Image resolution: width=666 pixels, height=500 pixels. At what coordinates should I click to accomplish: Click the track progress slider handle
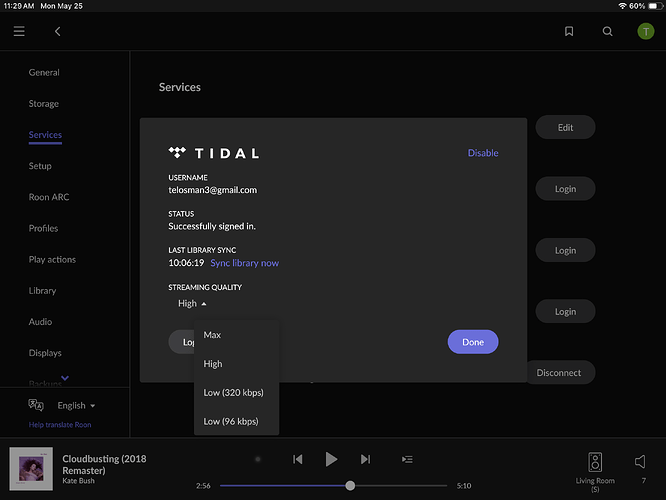pos(350,486)
